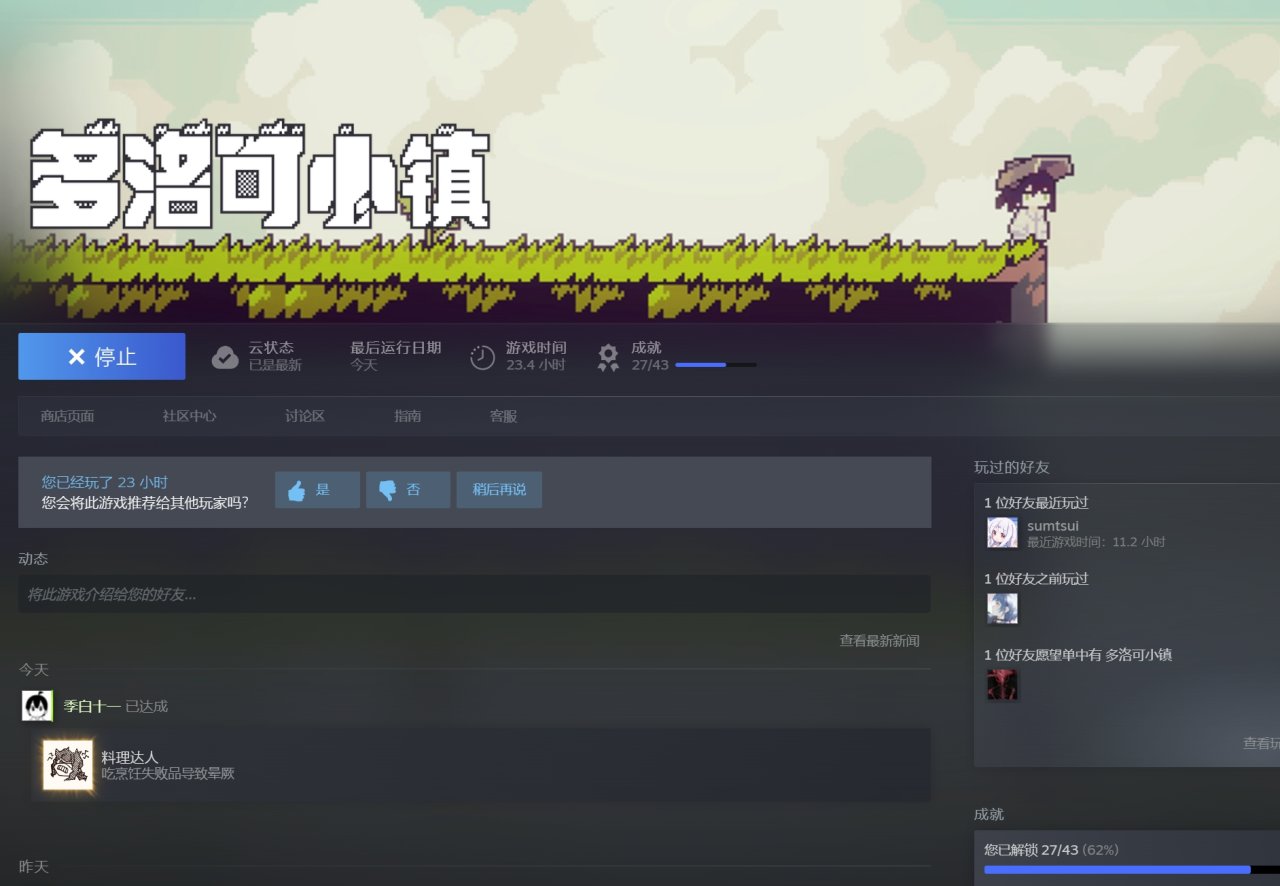Click avatar under 1 位好友愿望单中有 多洛可小镇
Viewport: 1280px width, 886px height.
1002,685
